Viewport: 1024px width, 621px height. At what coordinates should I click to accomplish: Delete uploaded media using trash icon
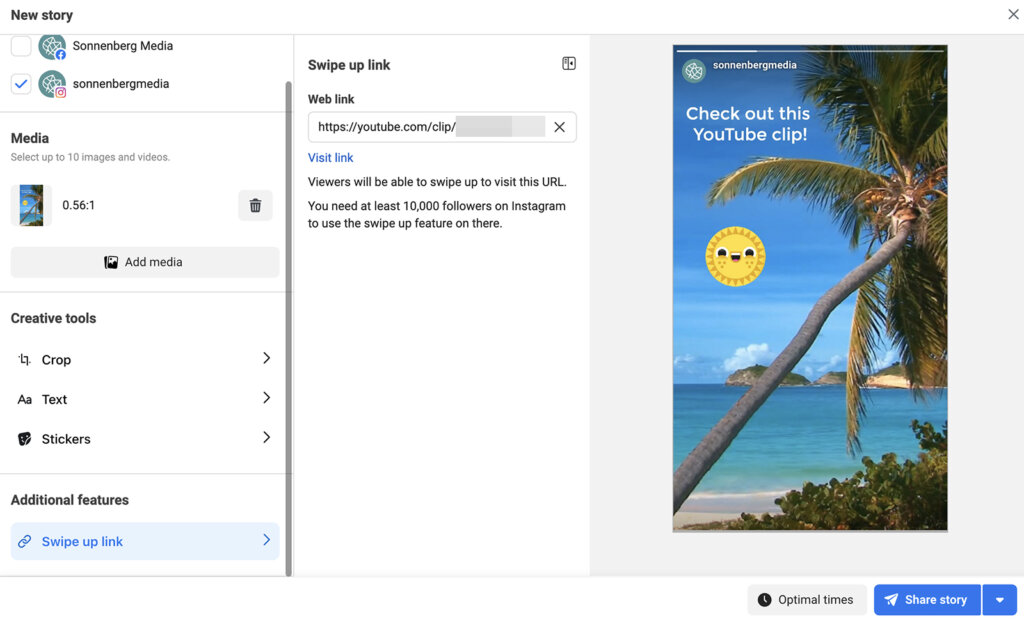click(255, 205)
